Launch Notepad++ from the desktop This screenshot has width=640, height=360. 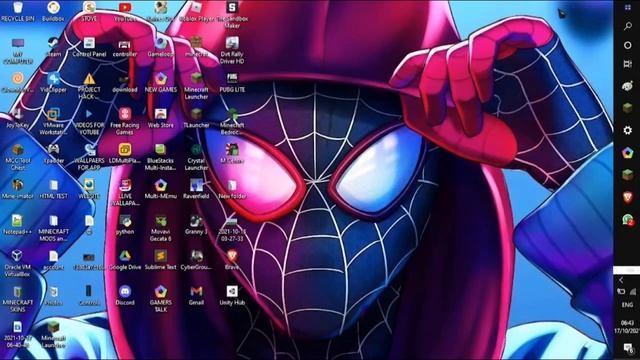pos(18,224)
